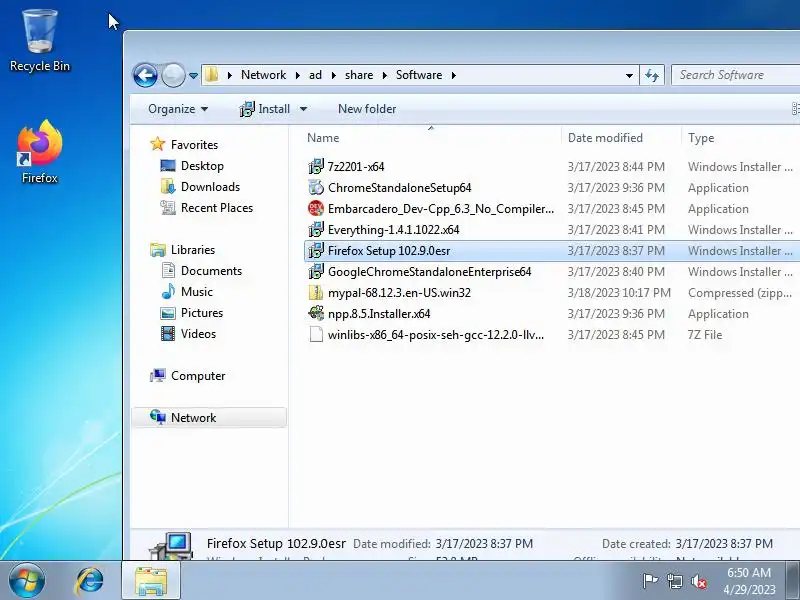This screenshot has height=600, width=800.
Task: Click Network in the address bar path
Action: (x=263, y=75)
